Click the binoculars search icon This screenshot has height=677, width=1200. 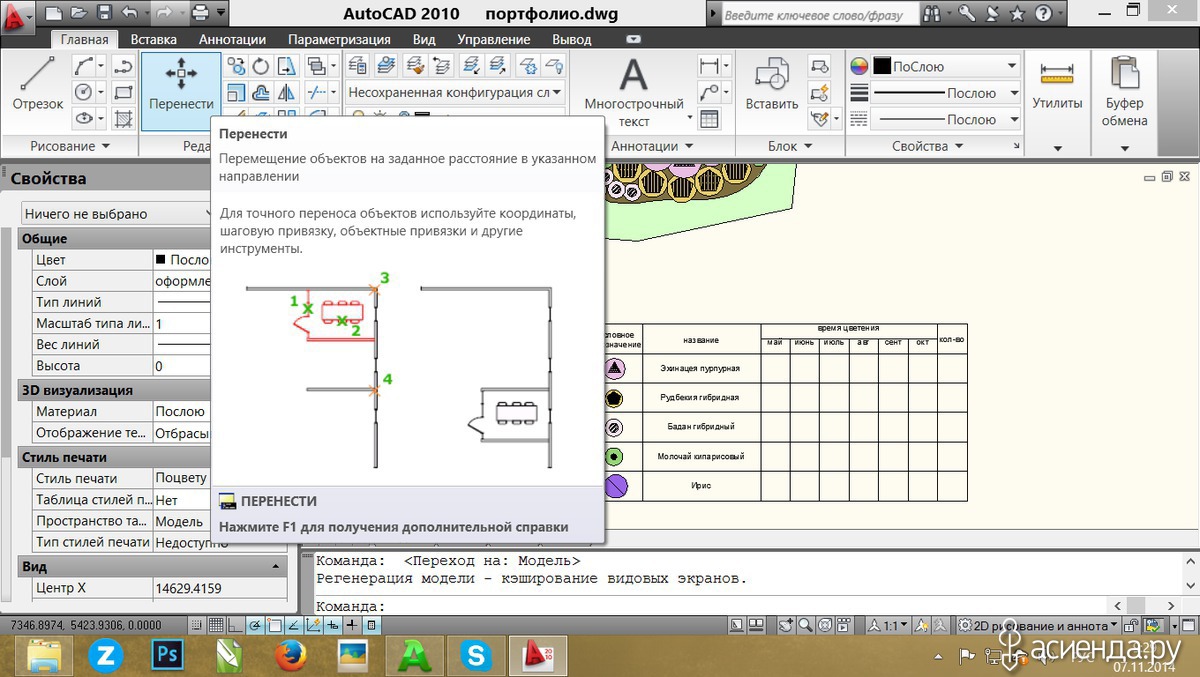[x=932, y=14]
